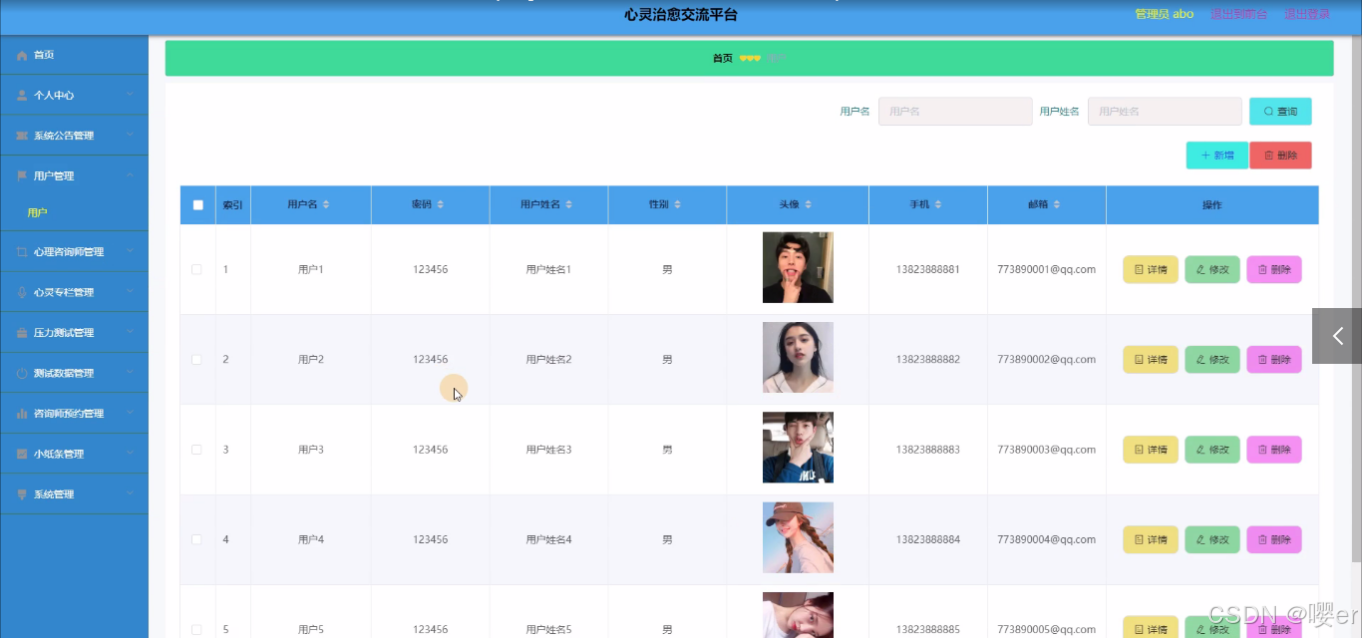Expand the 心灵专栏管理 chevron
This screenshot has width=1362, height=638.
(x=130, y=292)
